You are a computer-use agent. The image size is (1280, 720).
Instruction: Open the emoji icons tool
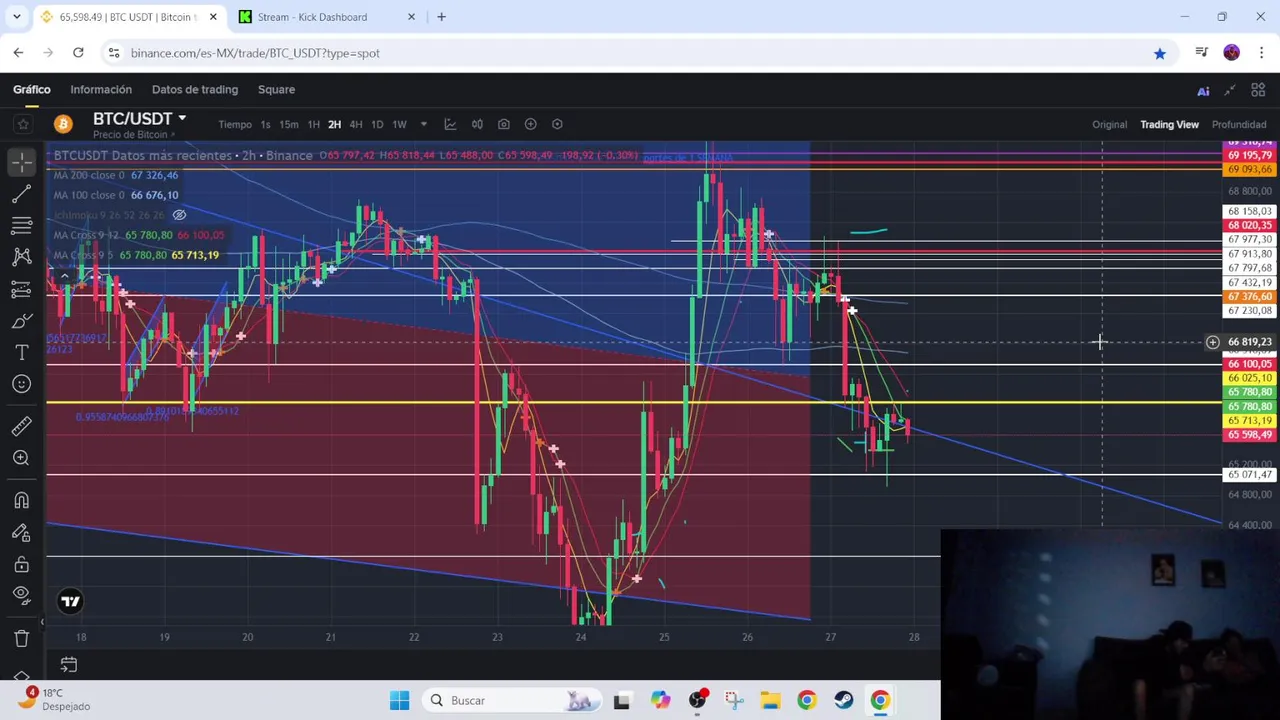[22, 384]
